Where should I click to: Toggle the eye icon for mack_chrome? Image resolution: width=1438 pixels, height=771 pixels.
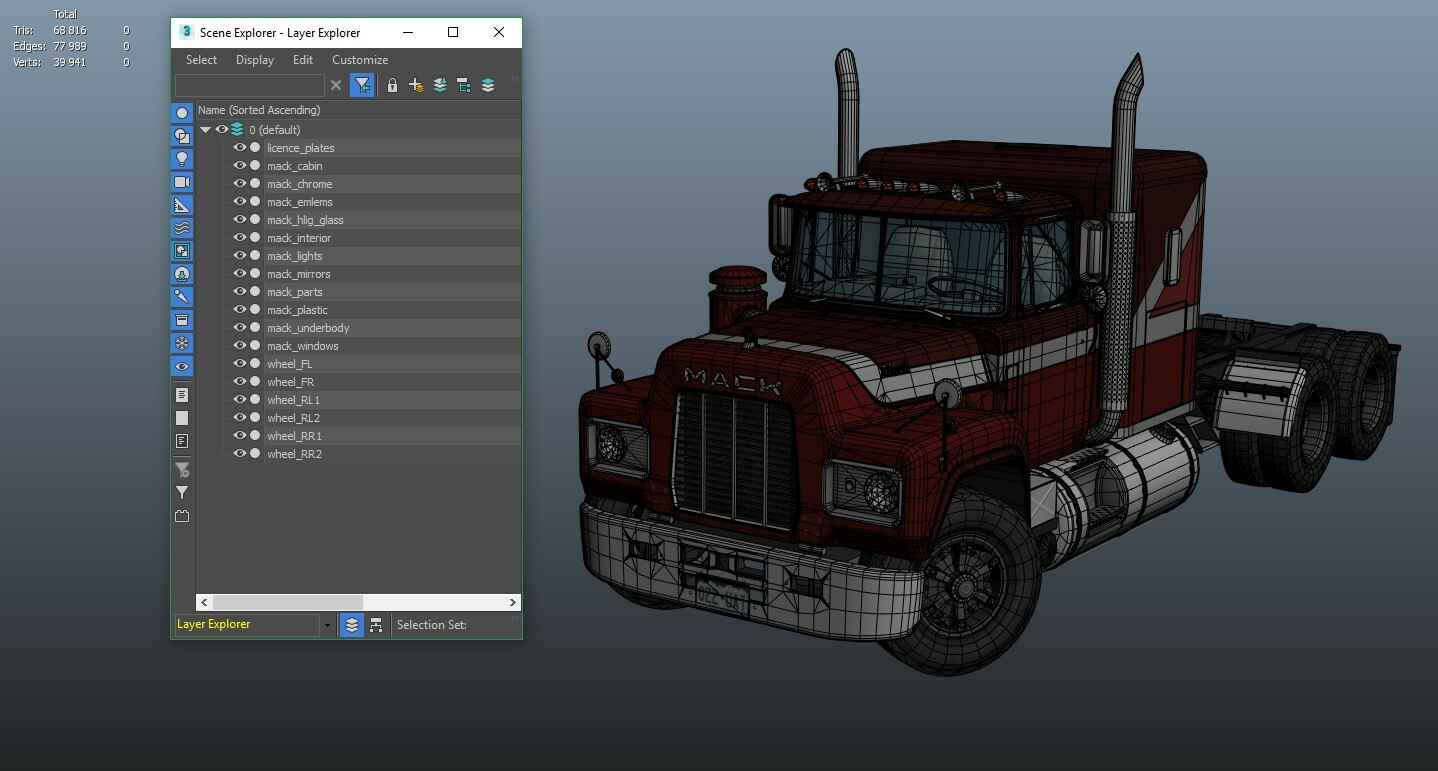point(240,183)
